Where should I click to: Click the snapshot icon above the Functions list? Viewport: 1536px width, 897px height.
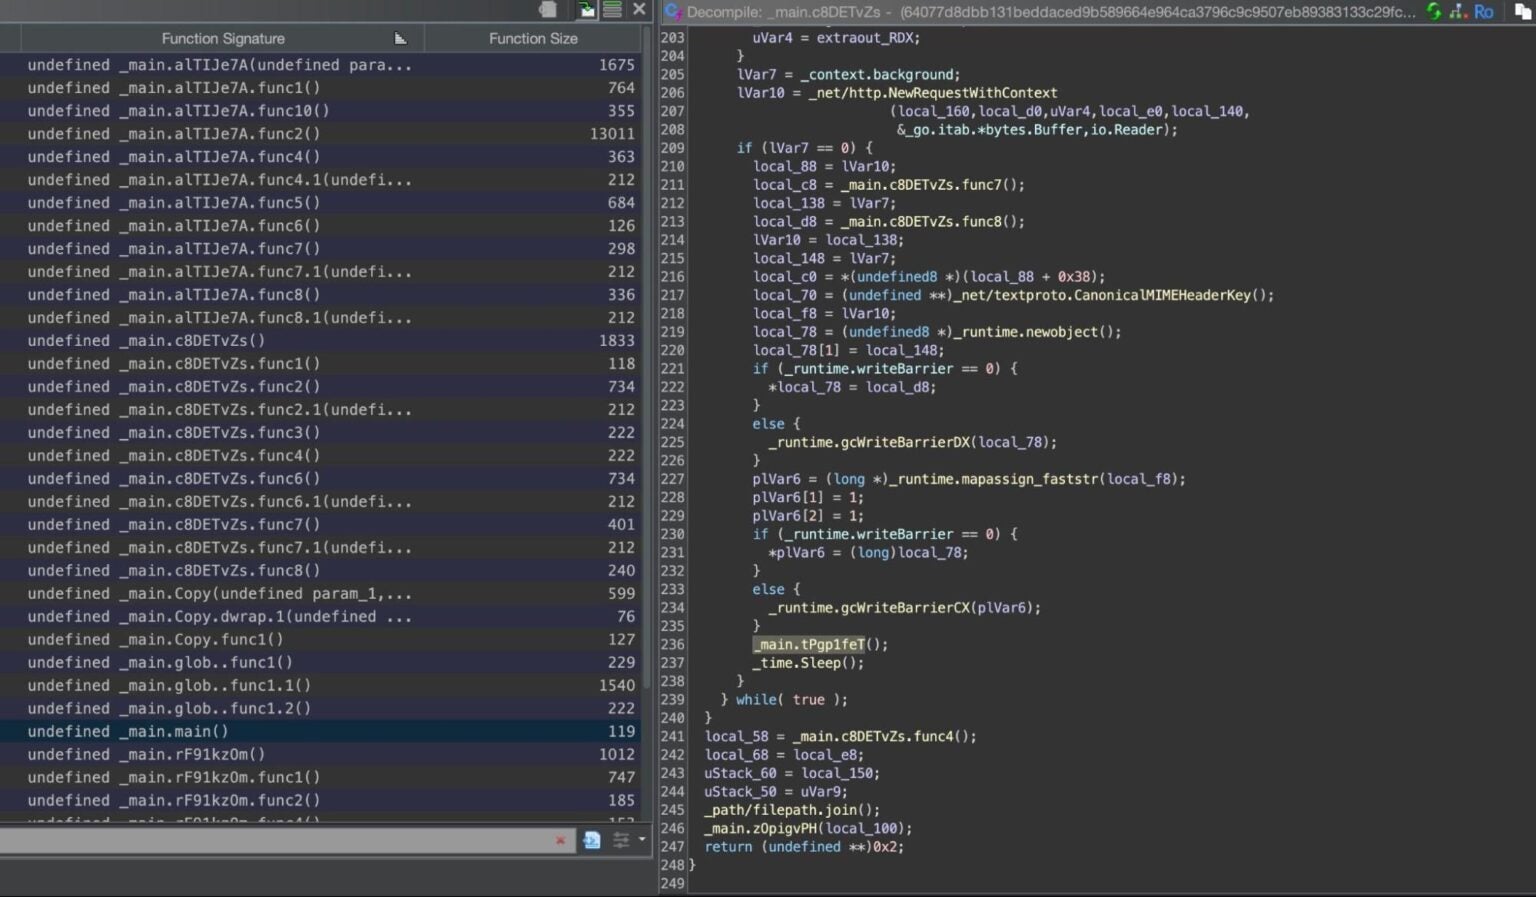[547, 8]
